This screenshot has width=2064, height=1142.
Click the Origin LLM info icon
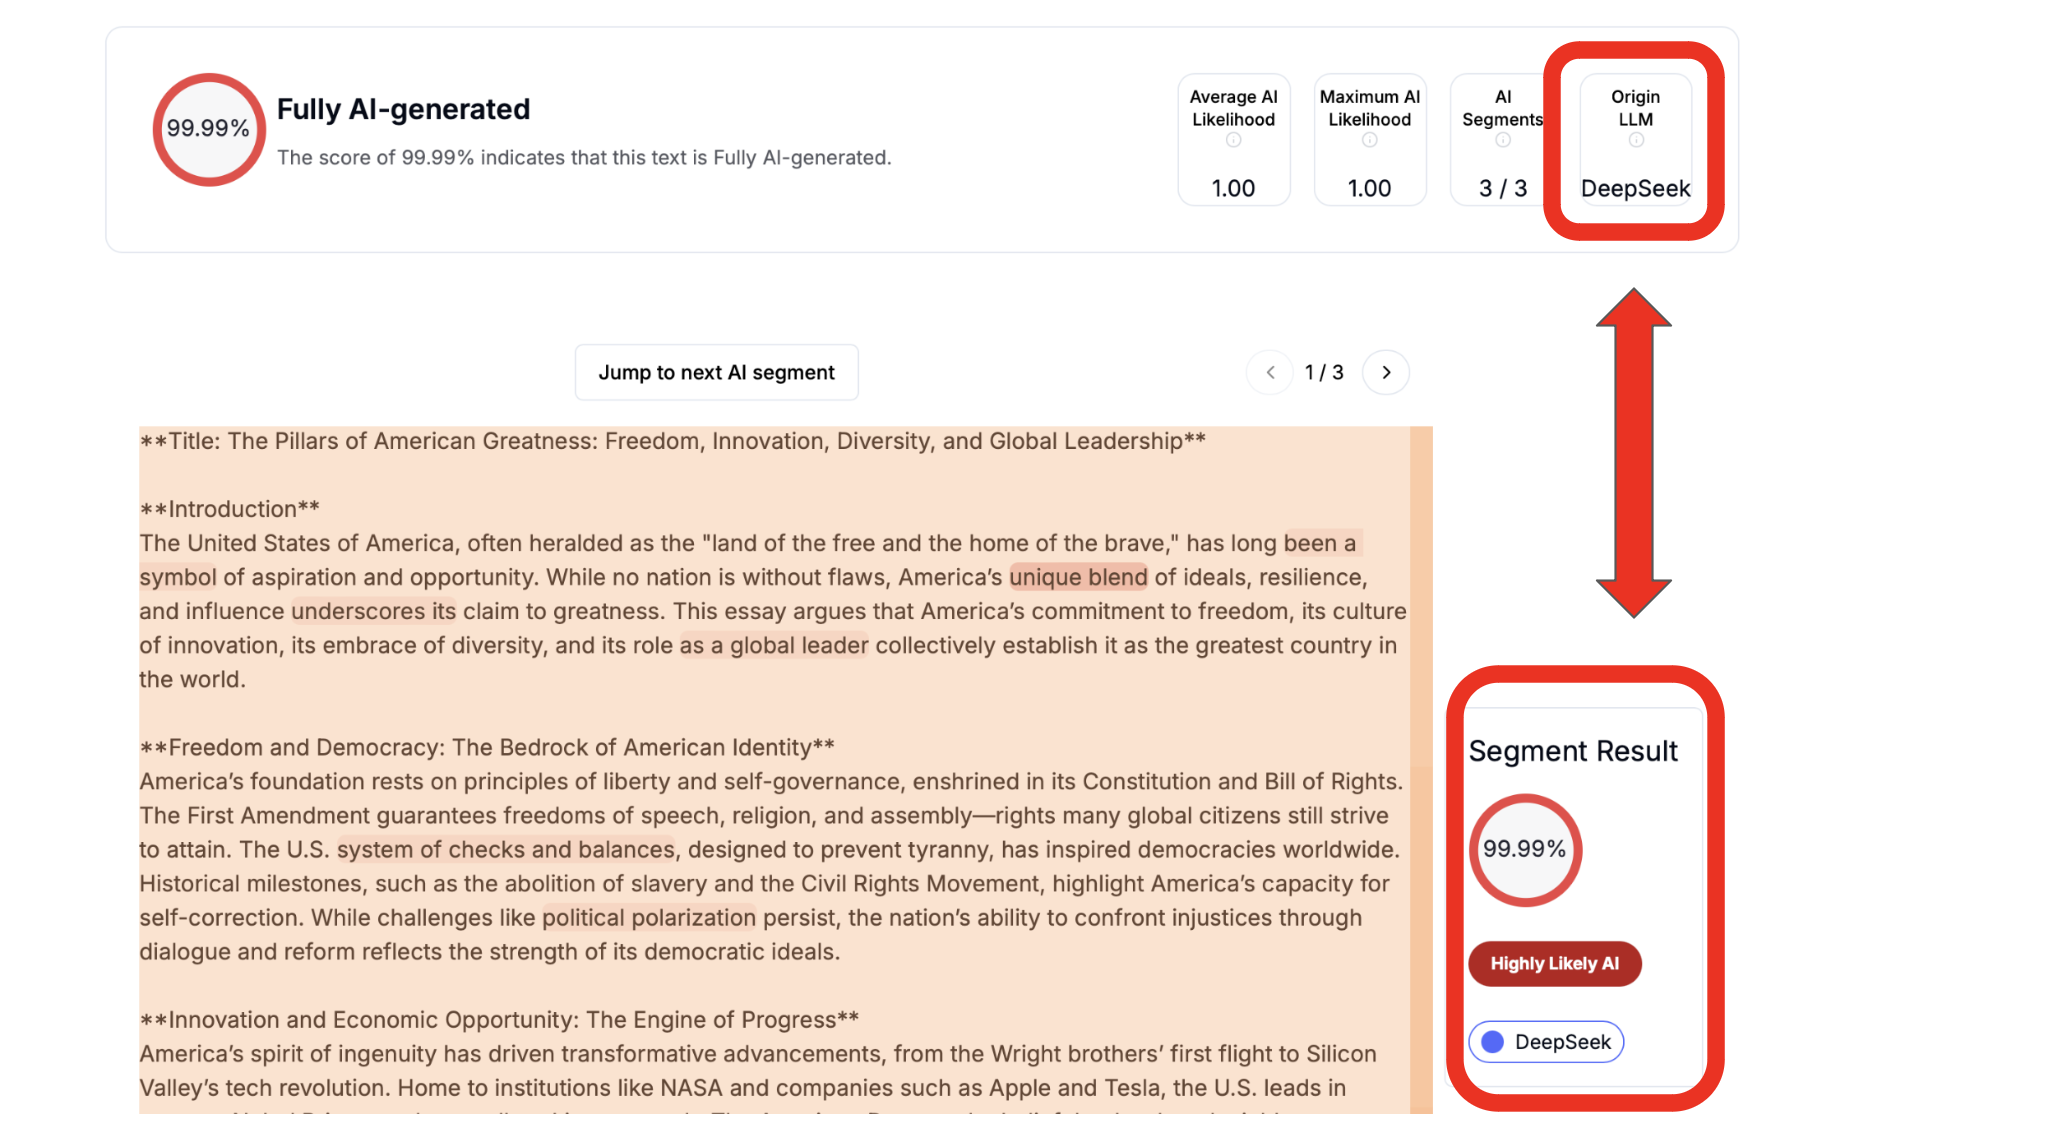click(1635, 141)
